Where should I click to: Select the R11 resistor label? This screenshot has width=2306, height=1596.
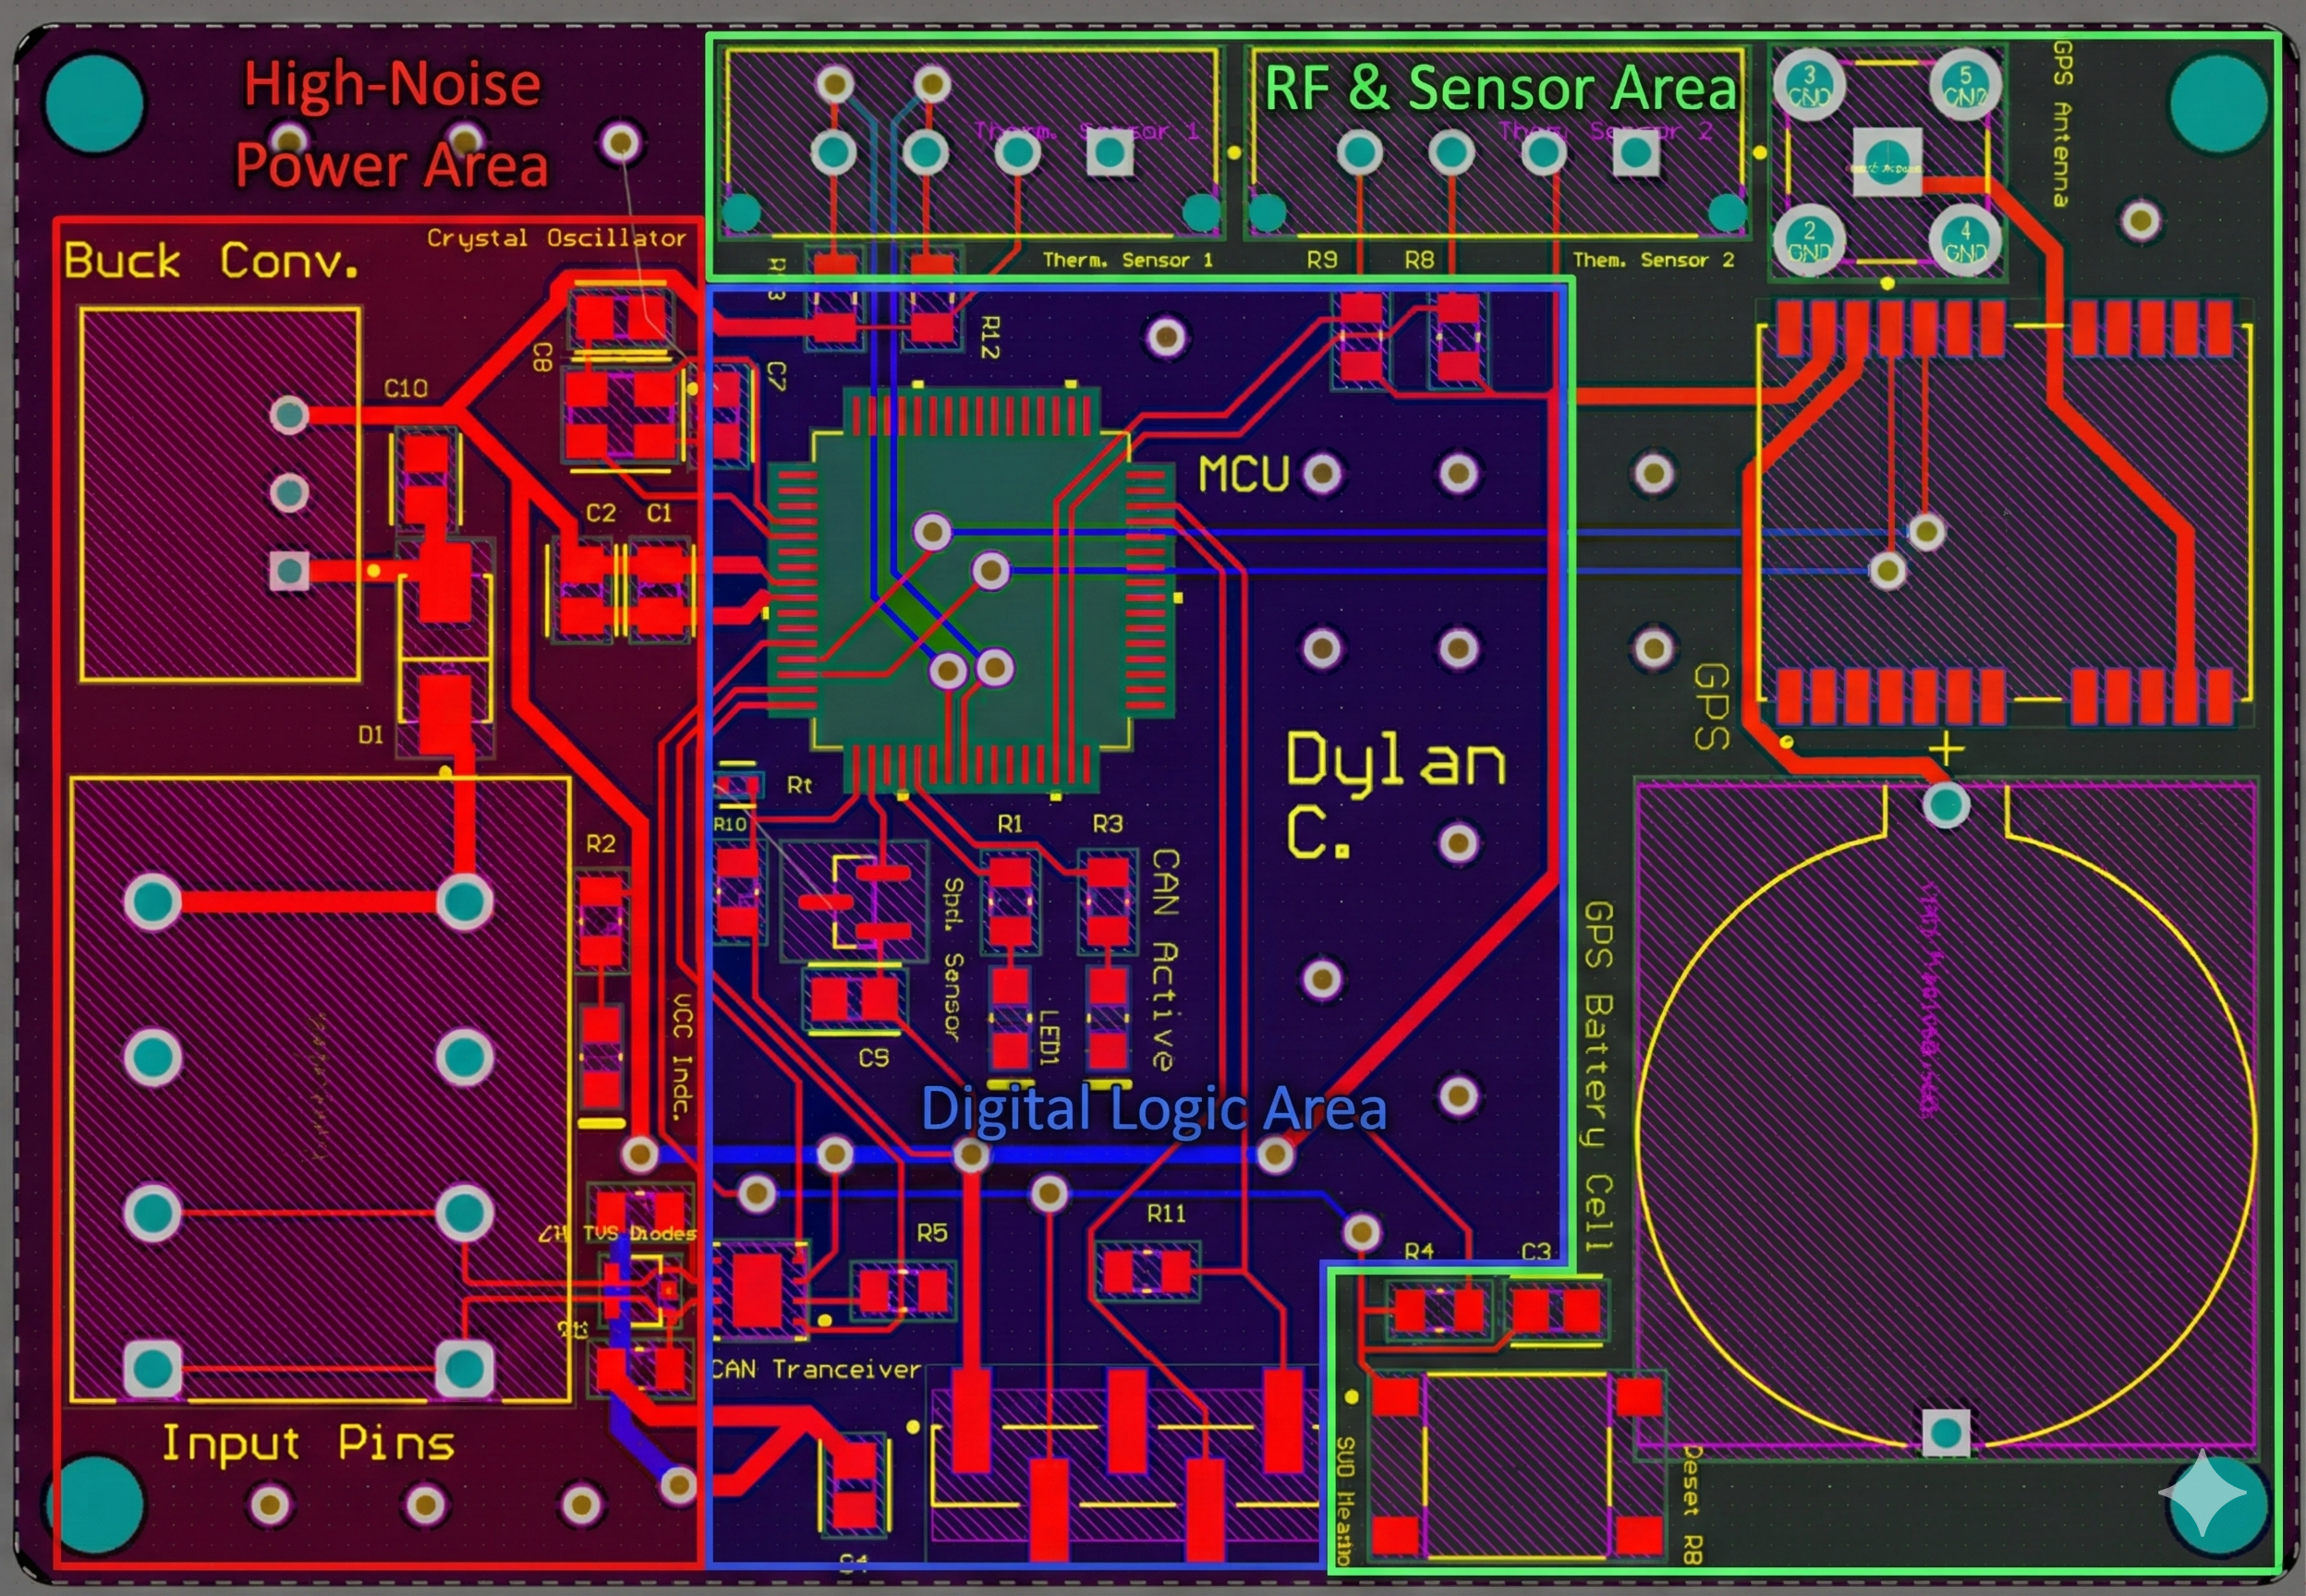click(x=1166, y=1213)
